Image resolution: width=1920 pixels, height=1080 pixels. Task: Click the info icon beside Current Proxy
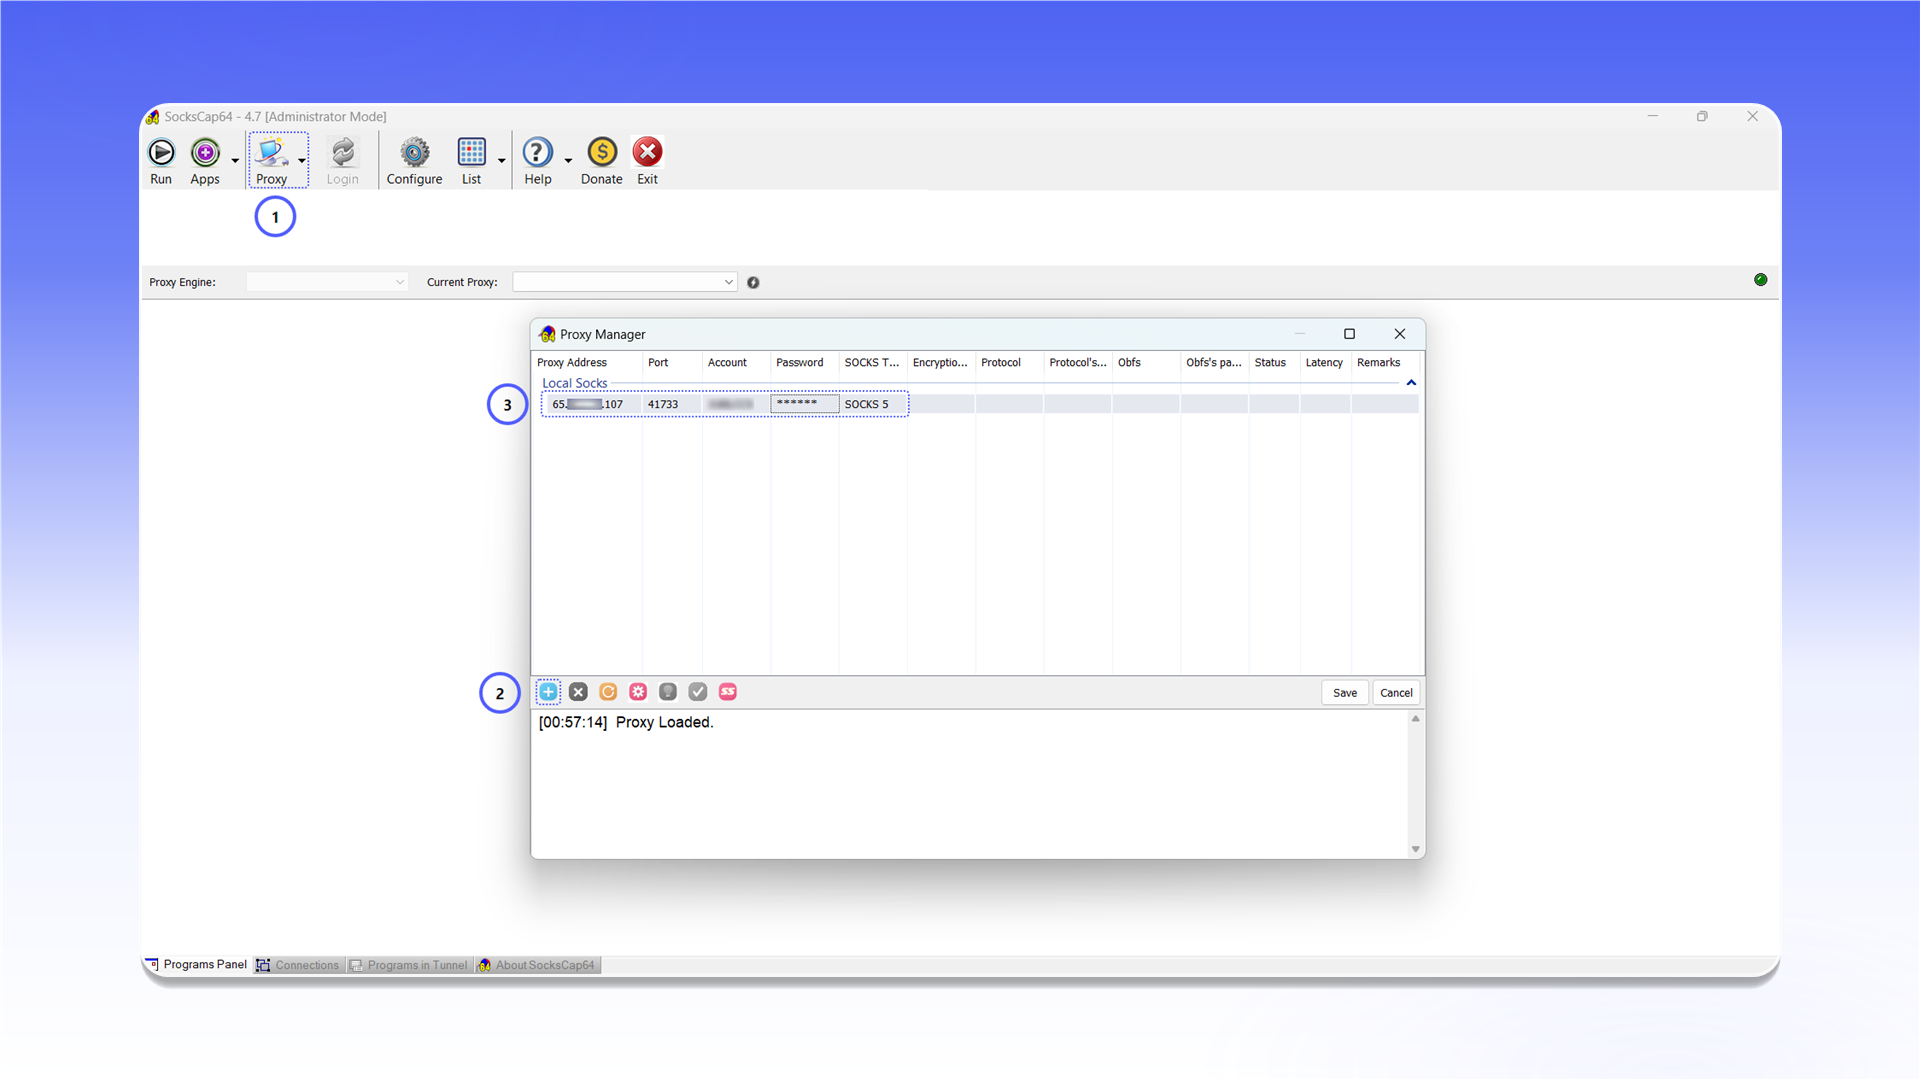click(753, 283)
